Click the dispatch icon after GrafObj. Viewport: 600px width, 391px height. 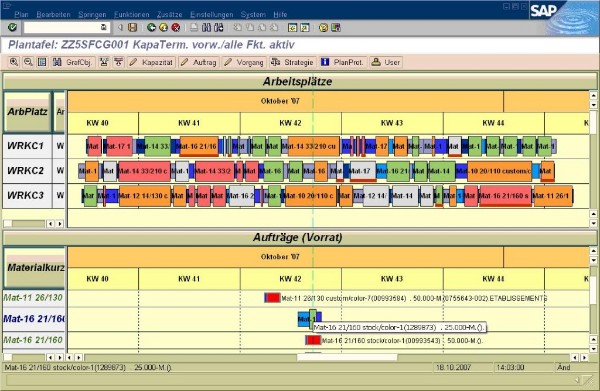[x=104, y=62]
